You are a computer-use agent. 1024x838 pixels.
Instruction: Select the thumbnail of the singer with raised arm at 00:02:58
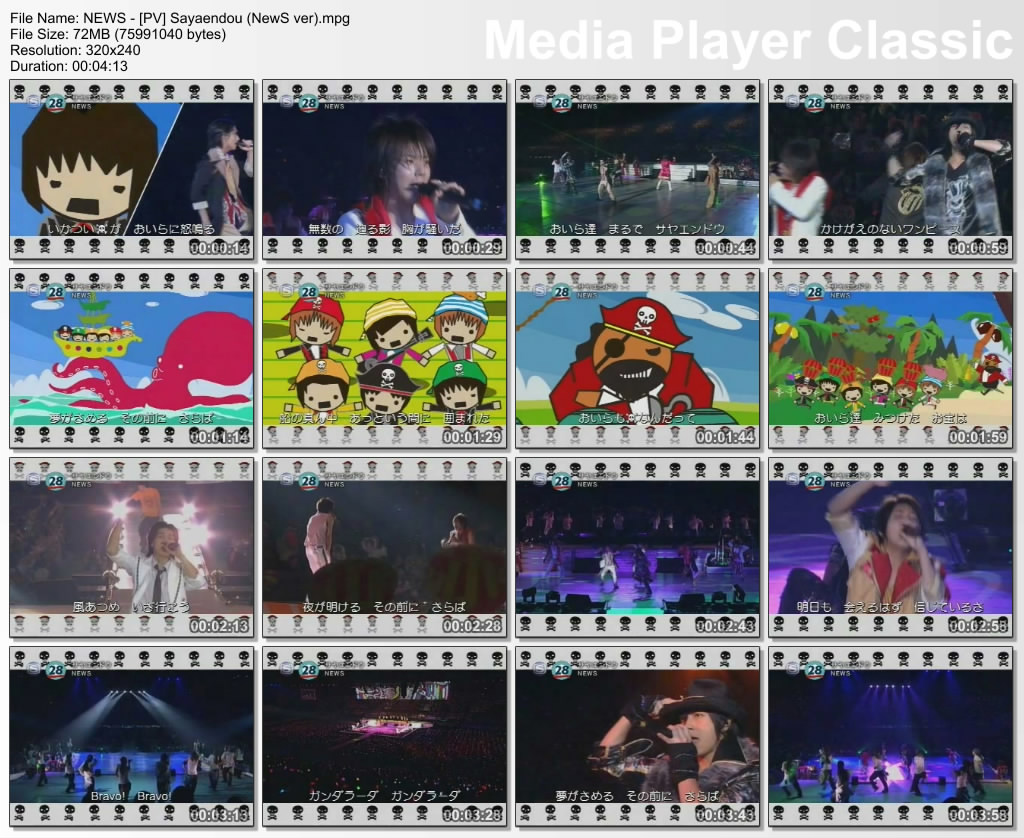891,547
